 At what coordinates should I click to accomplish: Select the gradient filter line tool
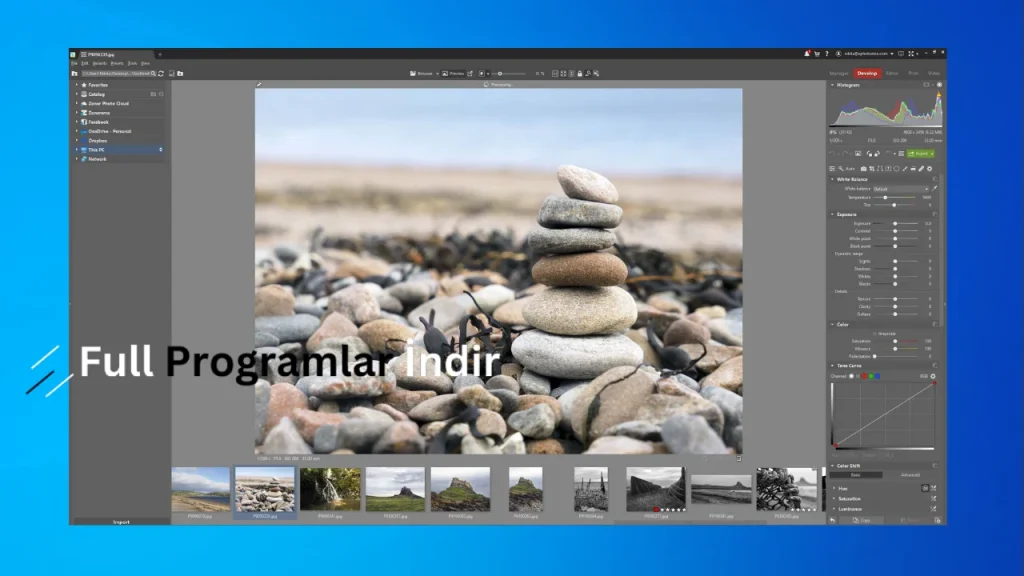click(x=904, y=168)
